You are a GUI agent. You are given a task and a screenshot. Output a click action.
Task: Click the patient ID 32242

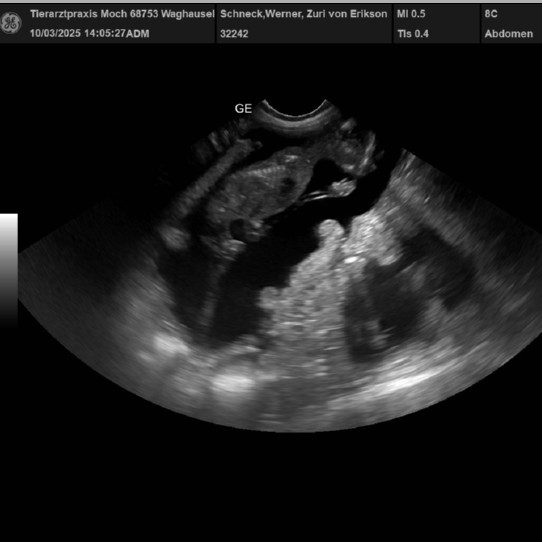point(234,34)
